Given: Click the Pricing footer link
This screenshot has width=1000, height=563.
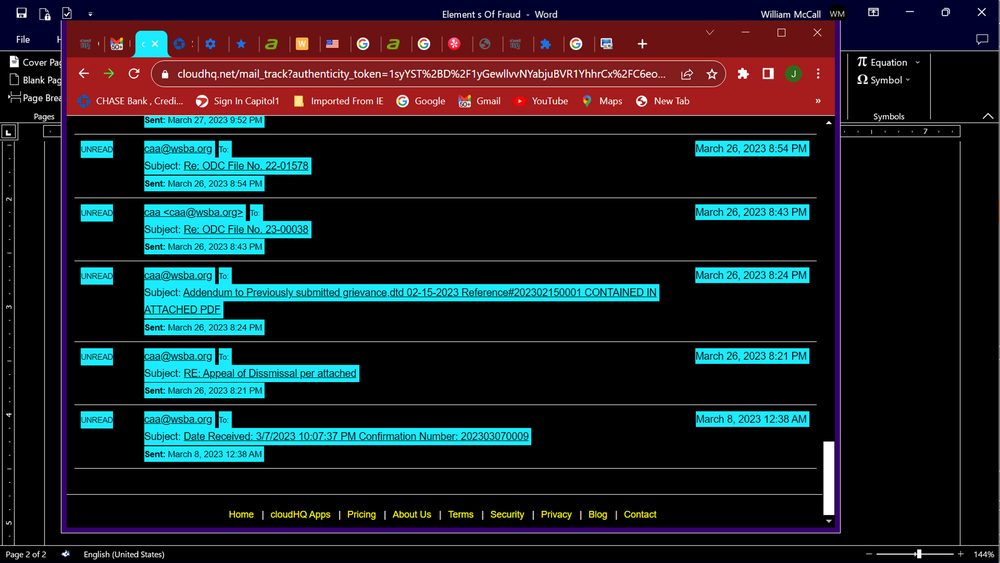Looking at the screenshot, I should click(x=361, y=514).
